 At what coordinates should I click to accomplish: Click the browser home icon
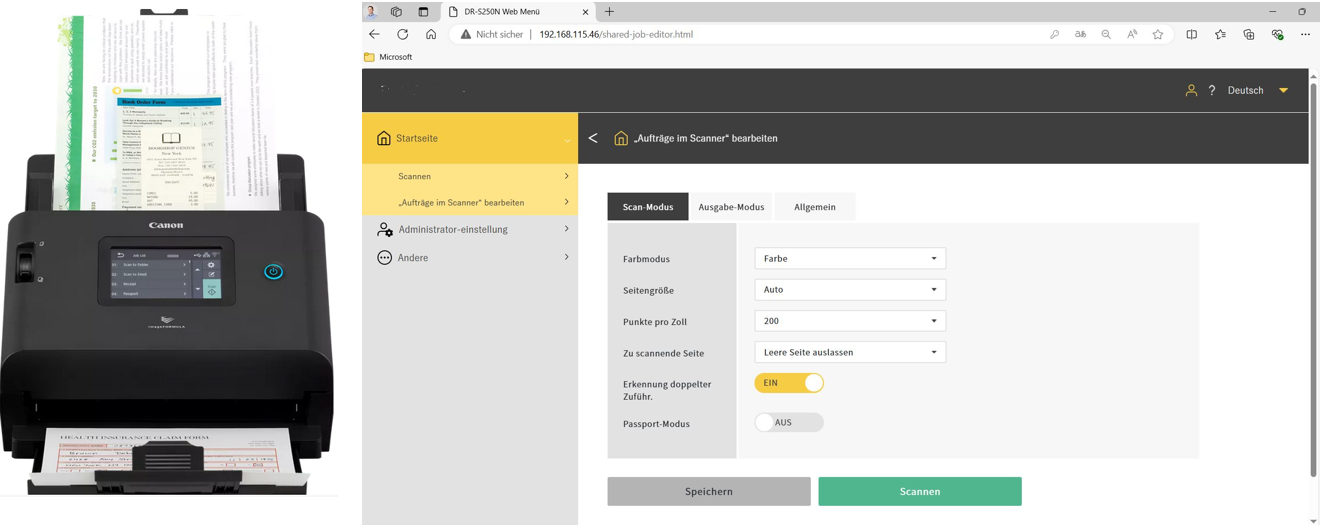pyautogui.click(x=431, y=34)
